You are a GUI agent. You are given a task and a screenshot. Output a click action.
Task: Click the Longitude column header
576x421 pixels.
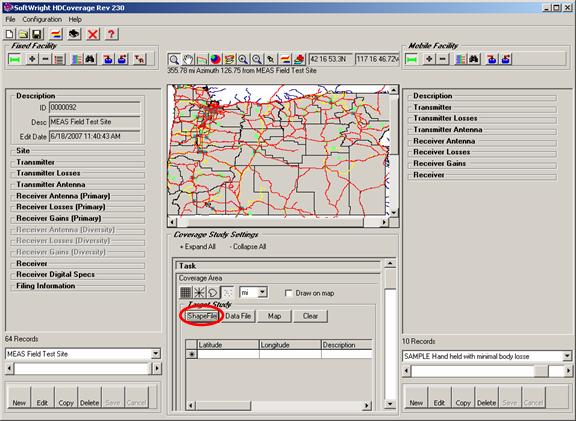290,345
